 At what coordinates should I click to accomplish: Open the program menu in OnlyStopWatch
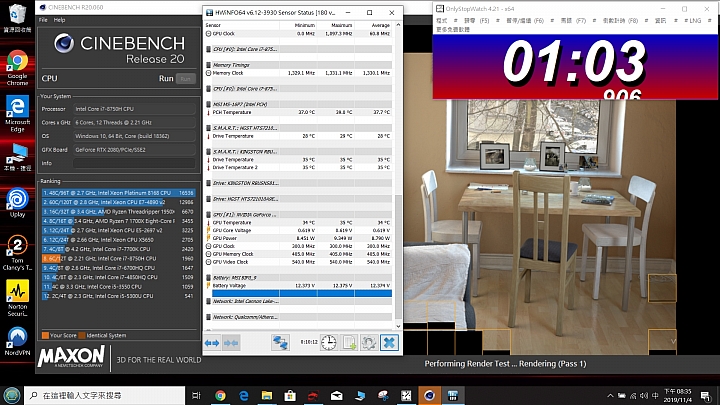point(441,21)
